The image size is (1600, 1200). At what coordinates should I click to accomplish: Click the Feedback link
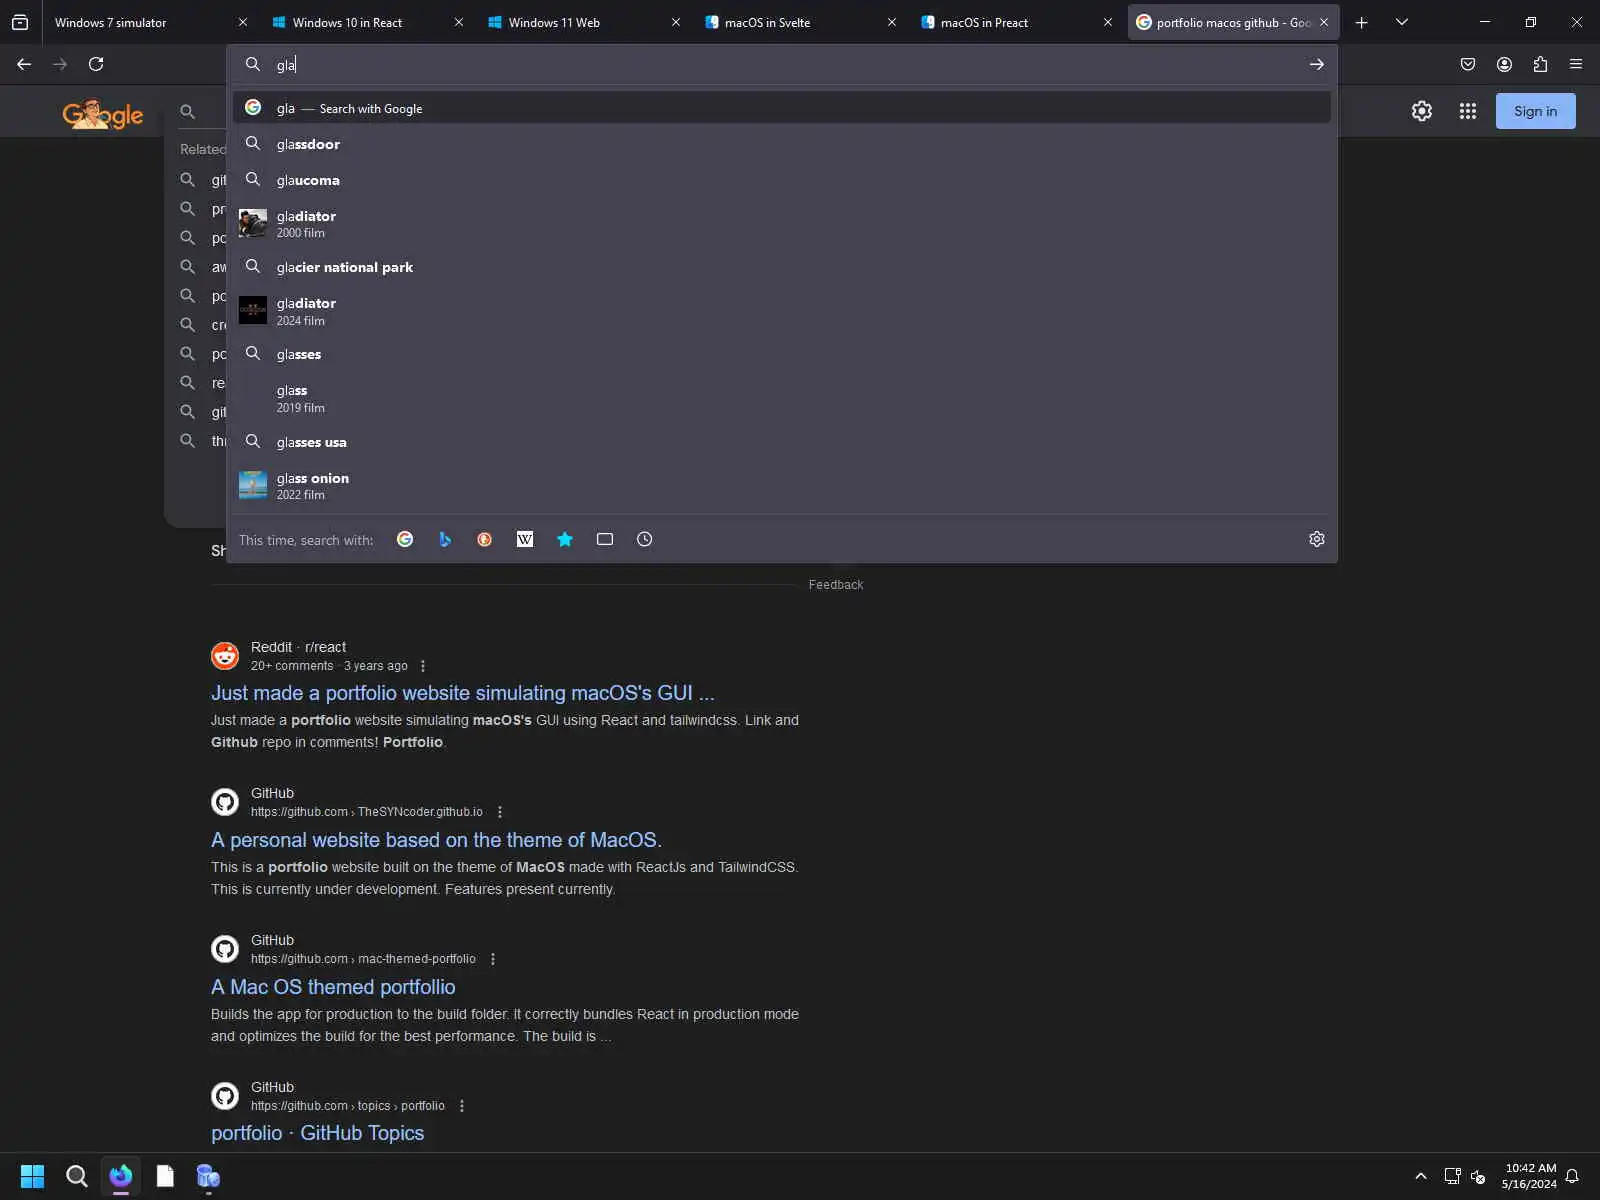pyautogui.click(x=836, y=585)
